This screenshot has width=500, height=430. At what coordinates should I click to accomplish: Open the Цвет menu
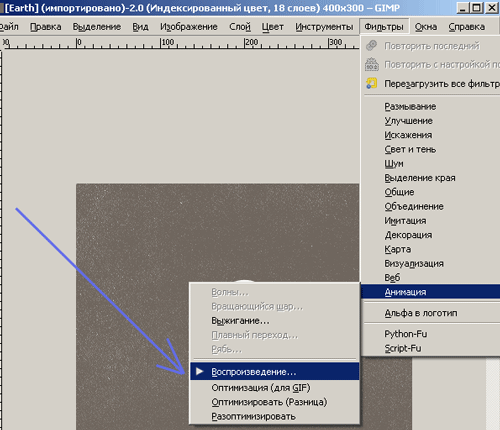[x=273, y=27]
